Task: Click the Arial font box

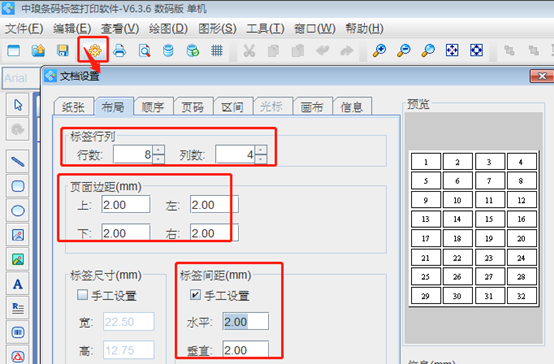Action: pyautogui.click(x=20, y=78)
